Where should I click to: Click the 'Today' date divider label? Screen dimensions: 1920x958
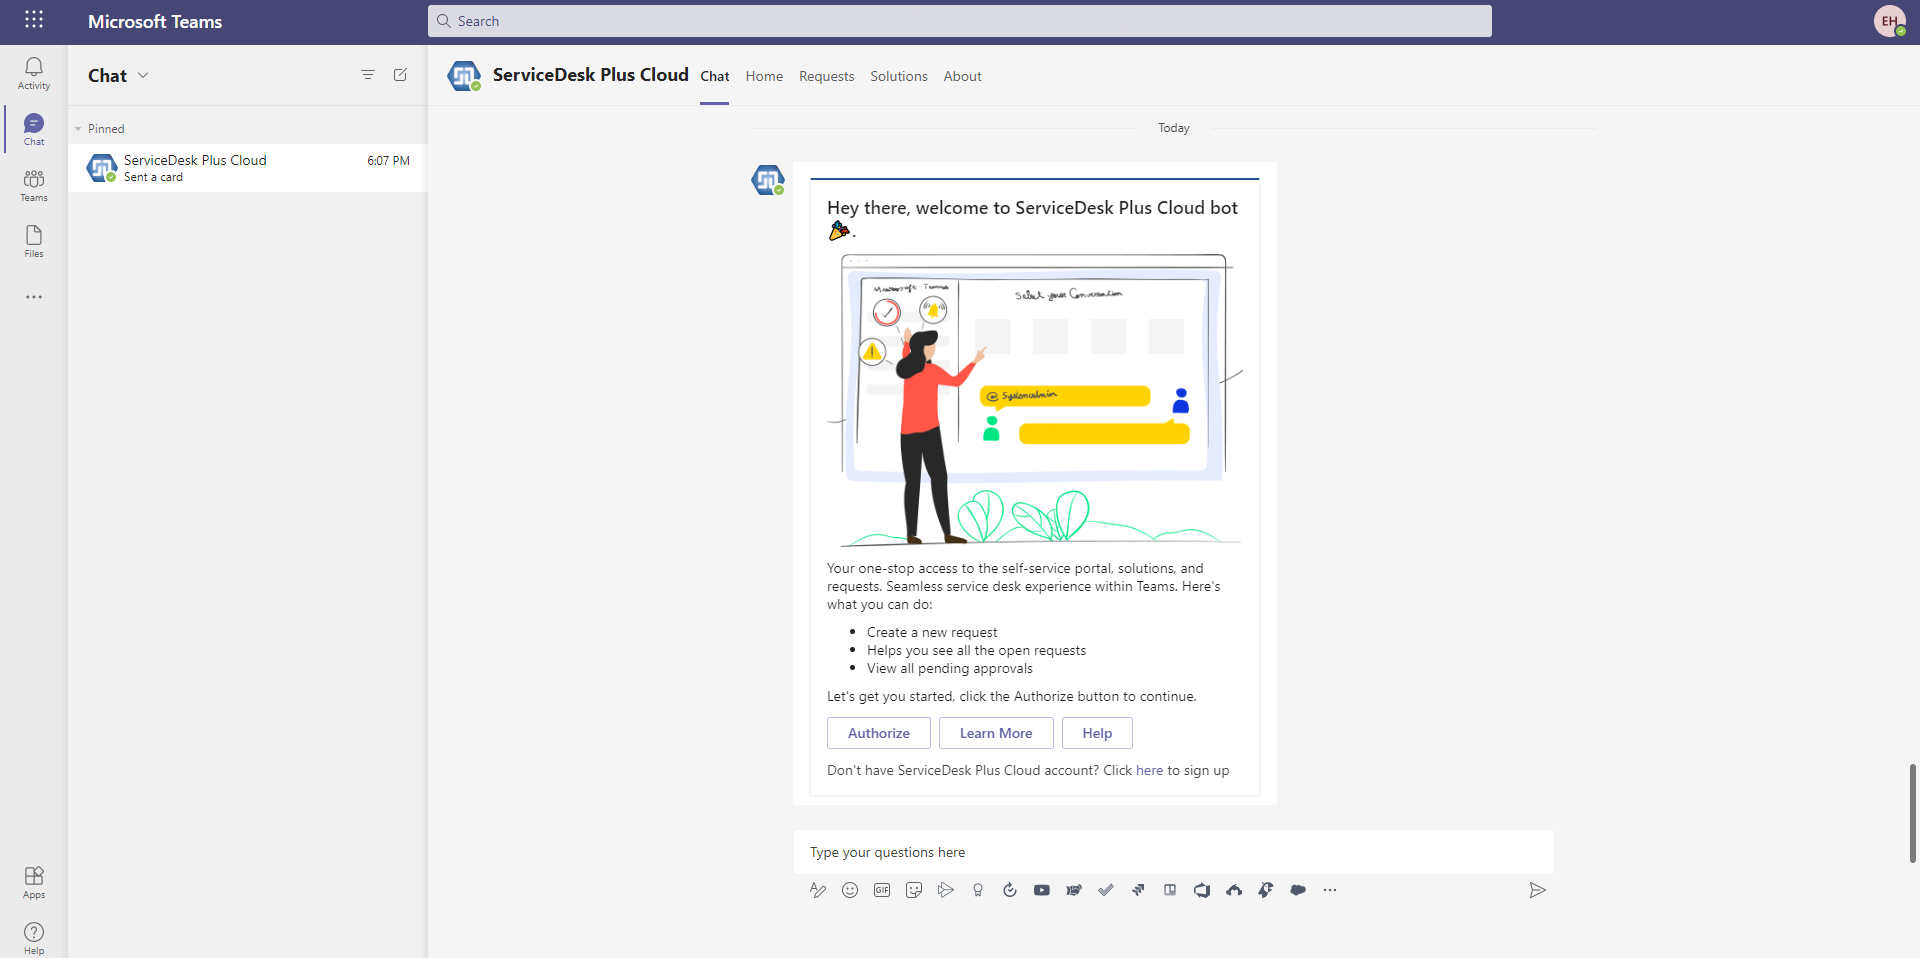1174,128
